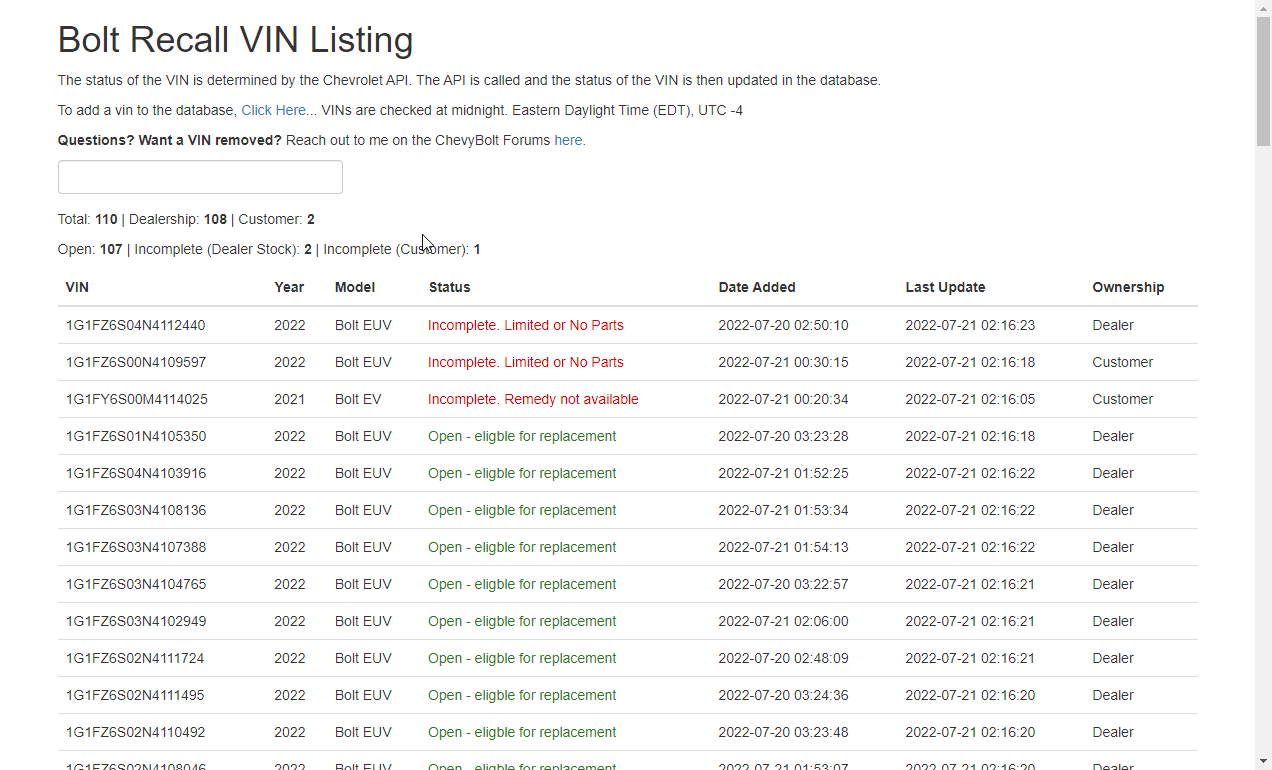Grab the vertical scrollbar thumb
This screenshot has height=770, width=1272.
[1264, 82]
